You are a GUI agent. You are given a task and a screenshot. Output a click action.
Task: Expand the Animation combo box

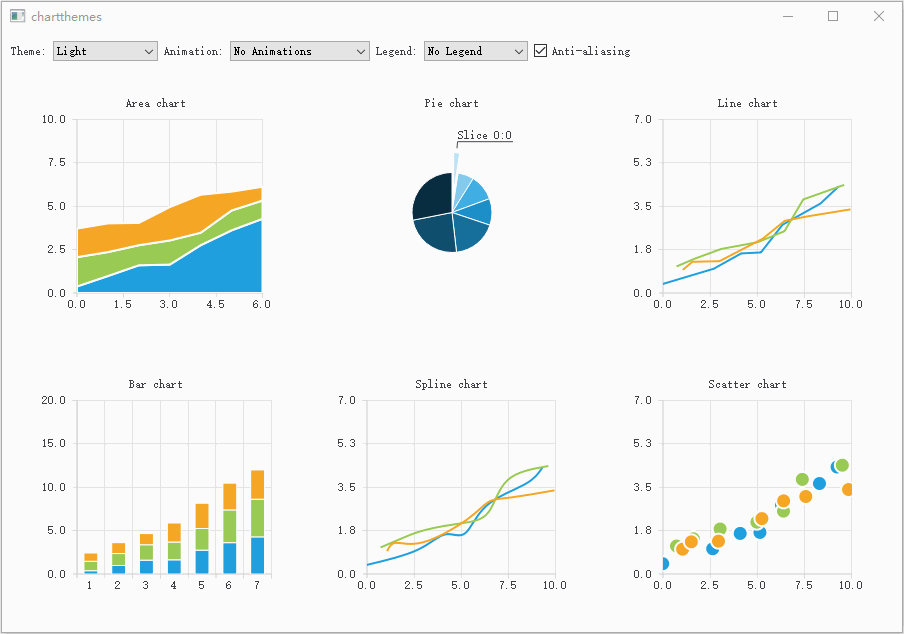(x=299, y=51)
